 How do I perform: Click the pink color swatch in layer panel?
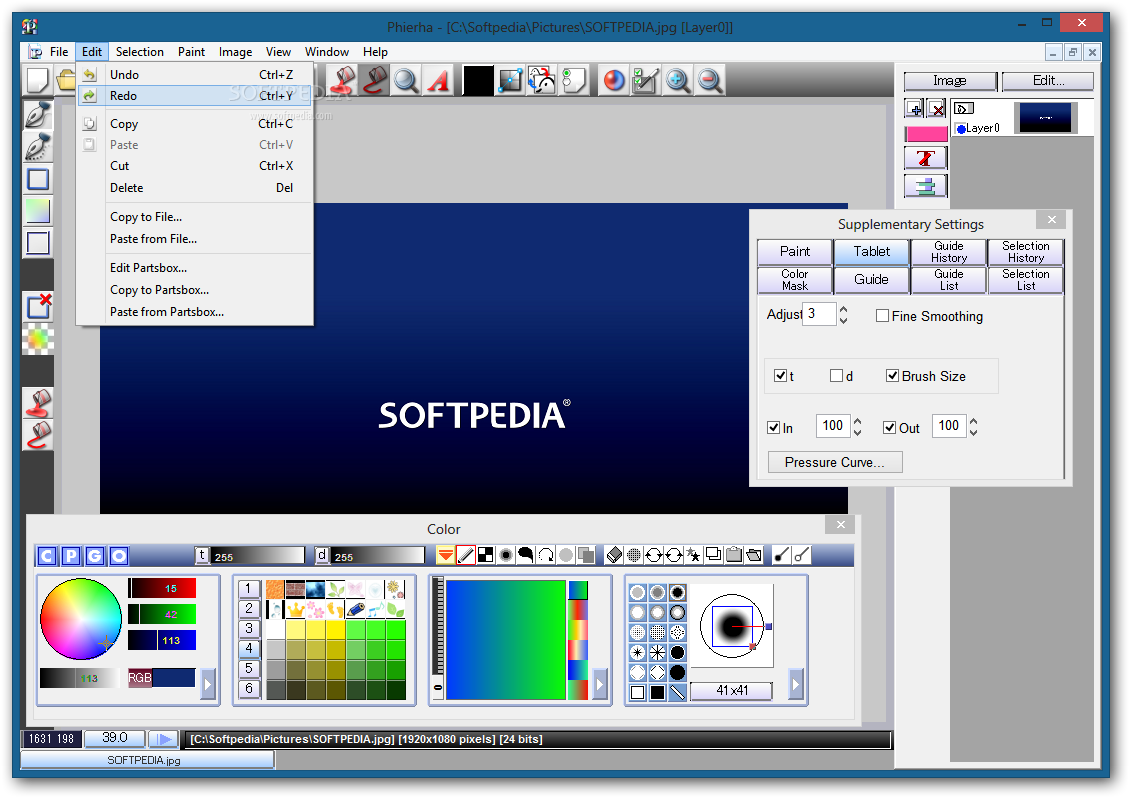coord(926,134)
